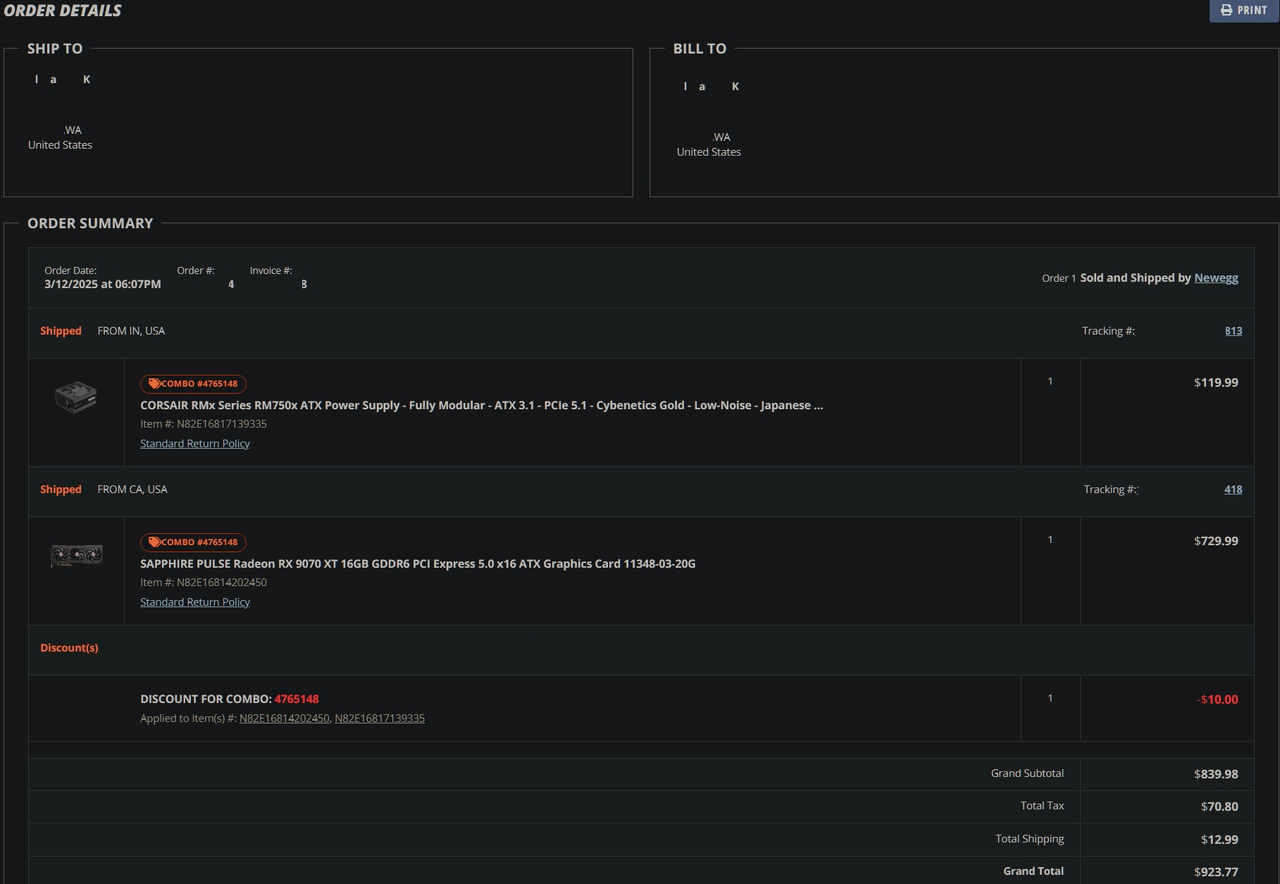Click the Shipped status from IN, USA
Screen dimensions: 1280x884
click(x=61, y=331)
